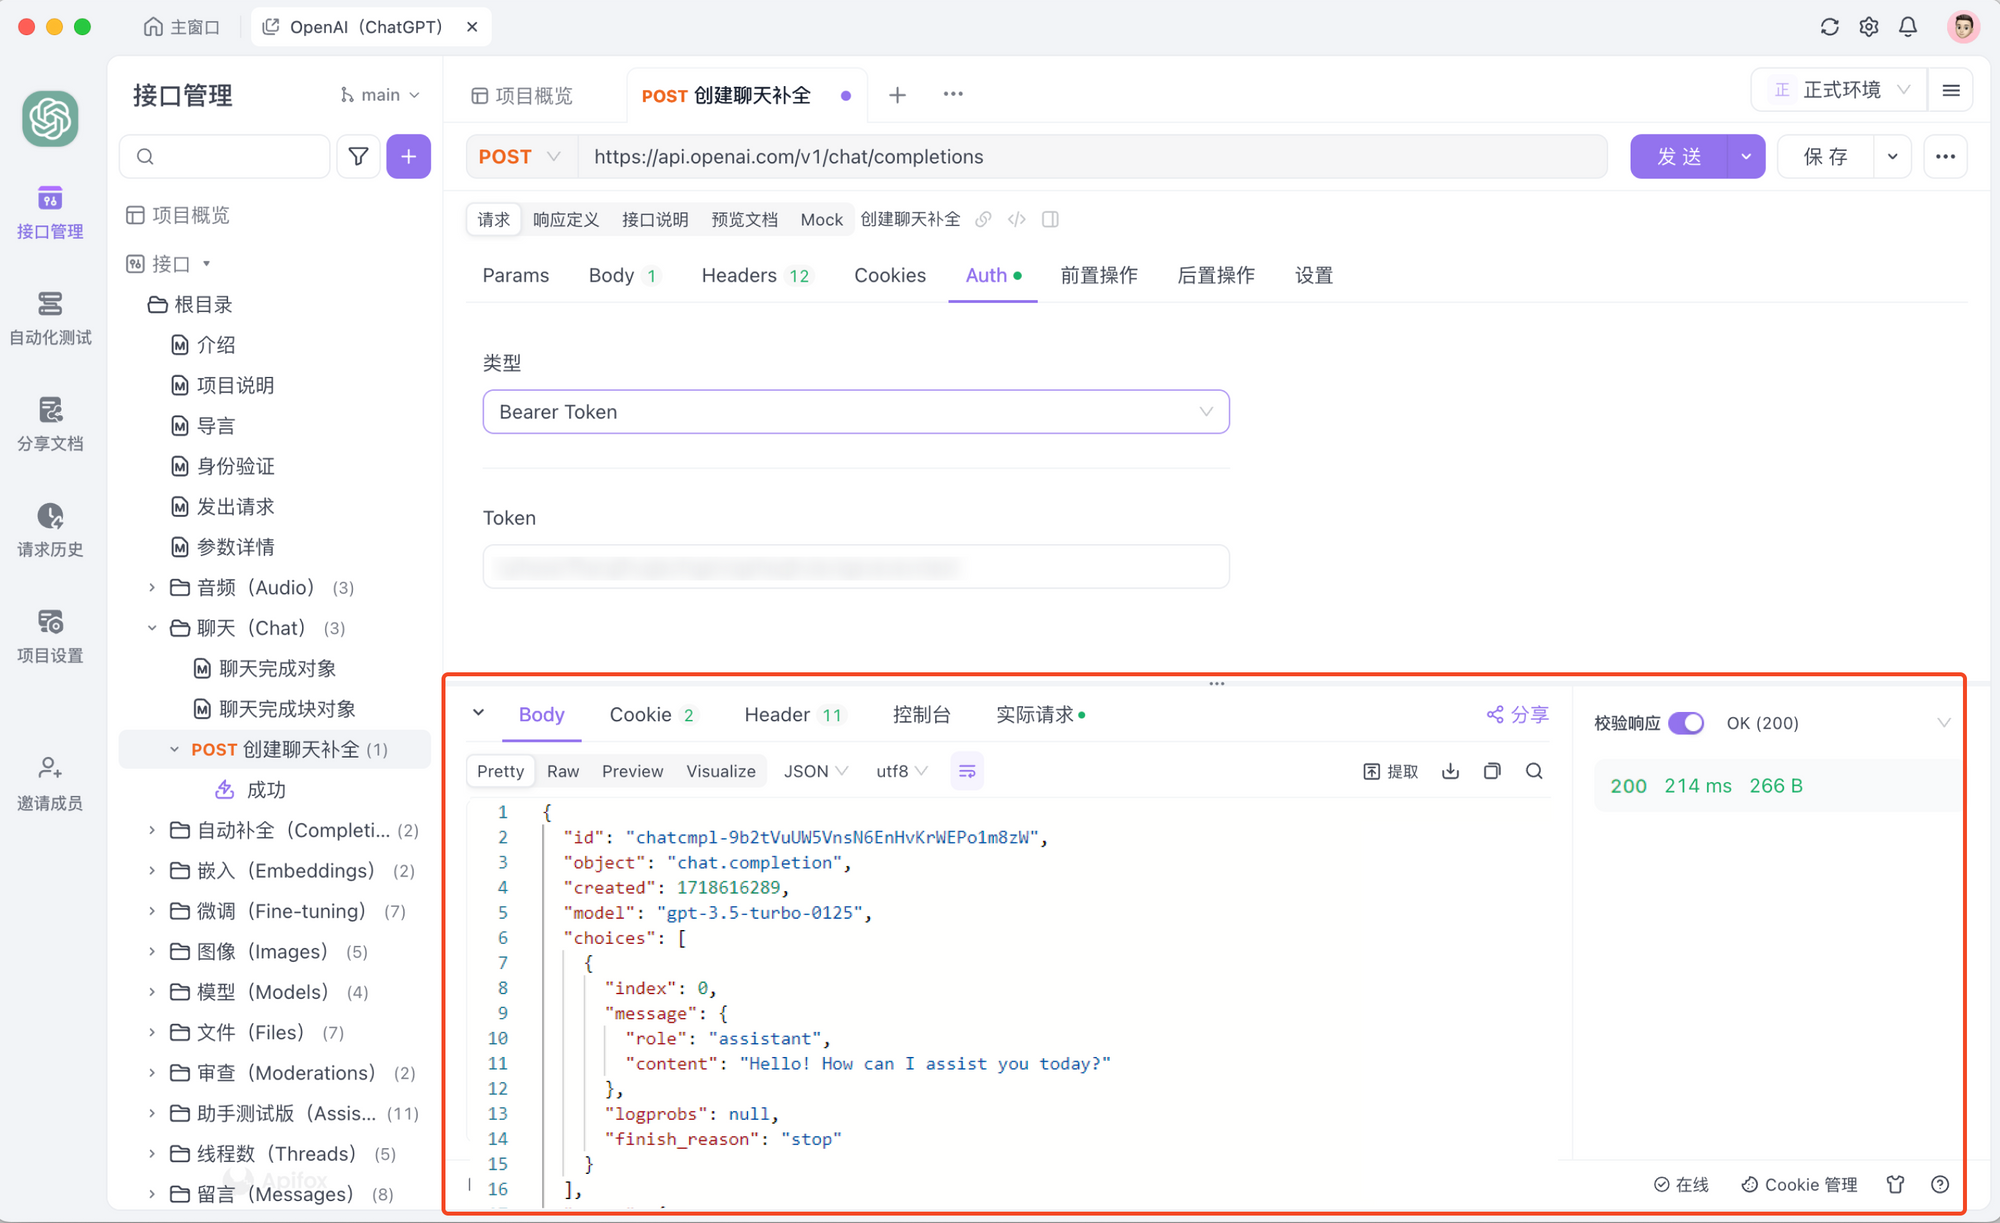This screenshot has height=1223, width=2000.
Task: Switch to the Raw view tab
Action: click(x=563, y=771)
